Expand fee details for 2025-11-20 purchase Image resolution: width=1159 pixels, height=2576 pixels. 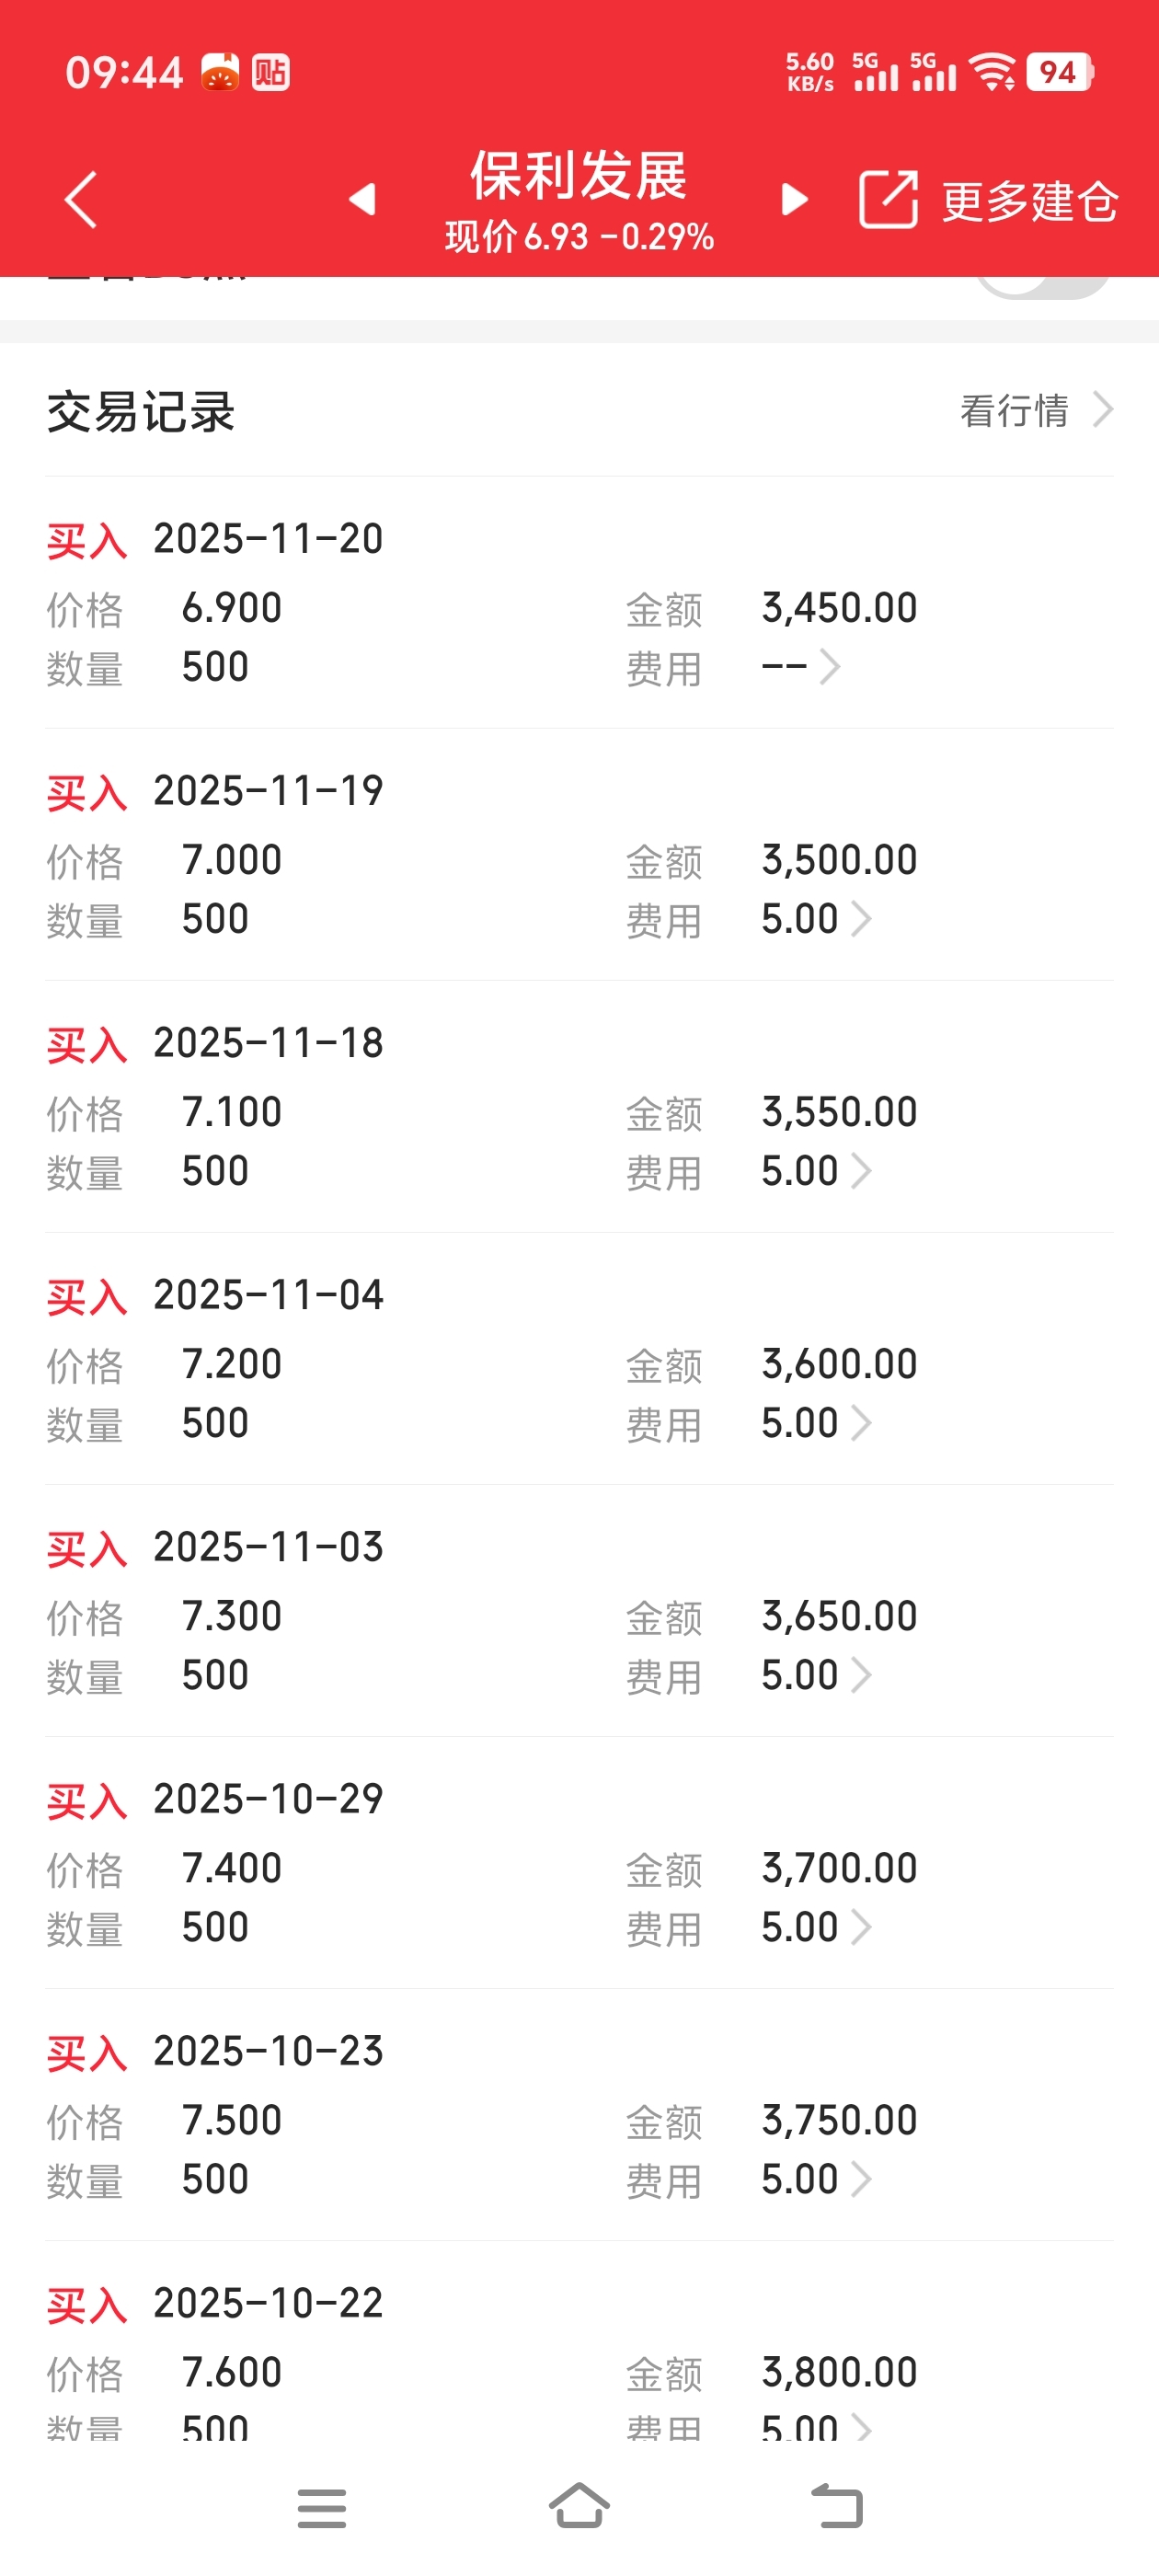[829, 667]
